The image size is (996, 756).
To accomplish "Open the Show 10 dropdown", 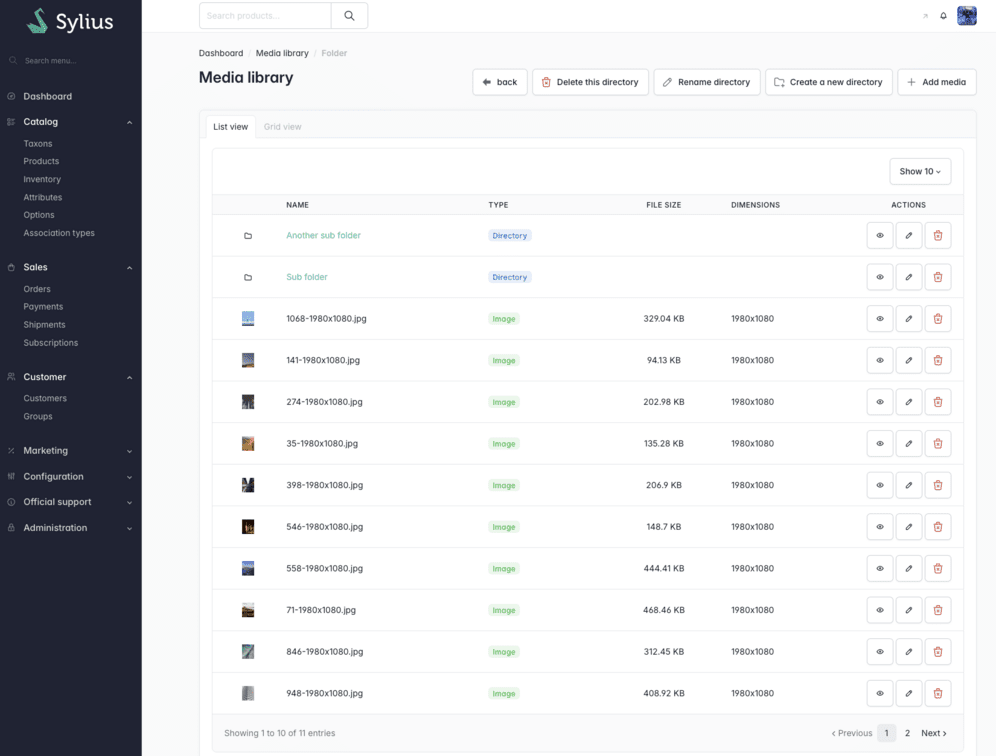I will click(x=920, y=172).
